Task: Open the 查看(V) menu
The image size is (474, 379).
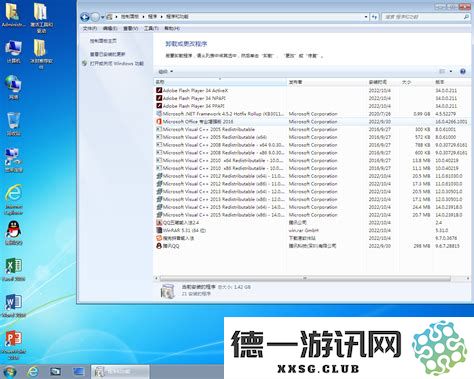Action: click(x=130, y=29)
